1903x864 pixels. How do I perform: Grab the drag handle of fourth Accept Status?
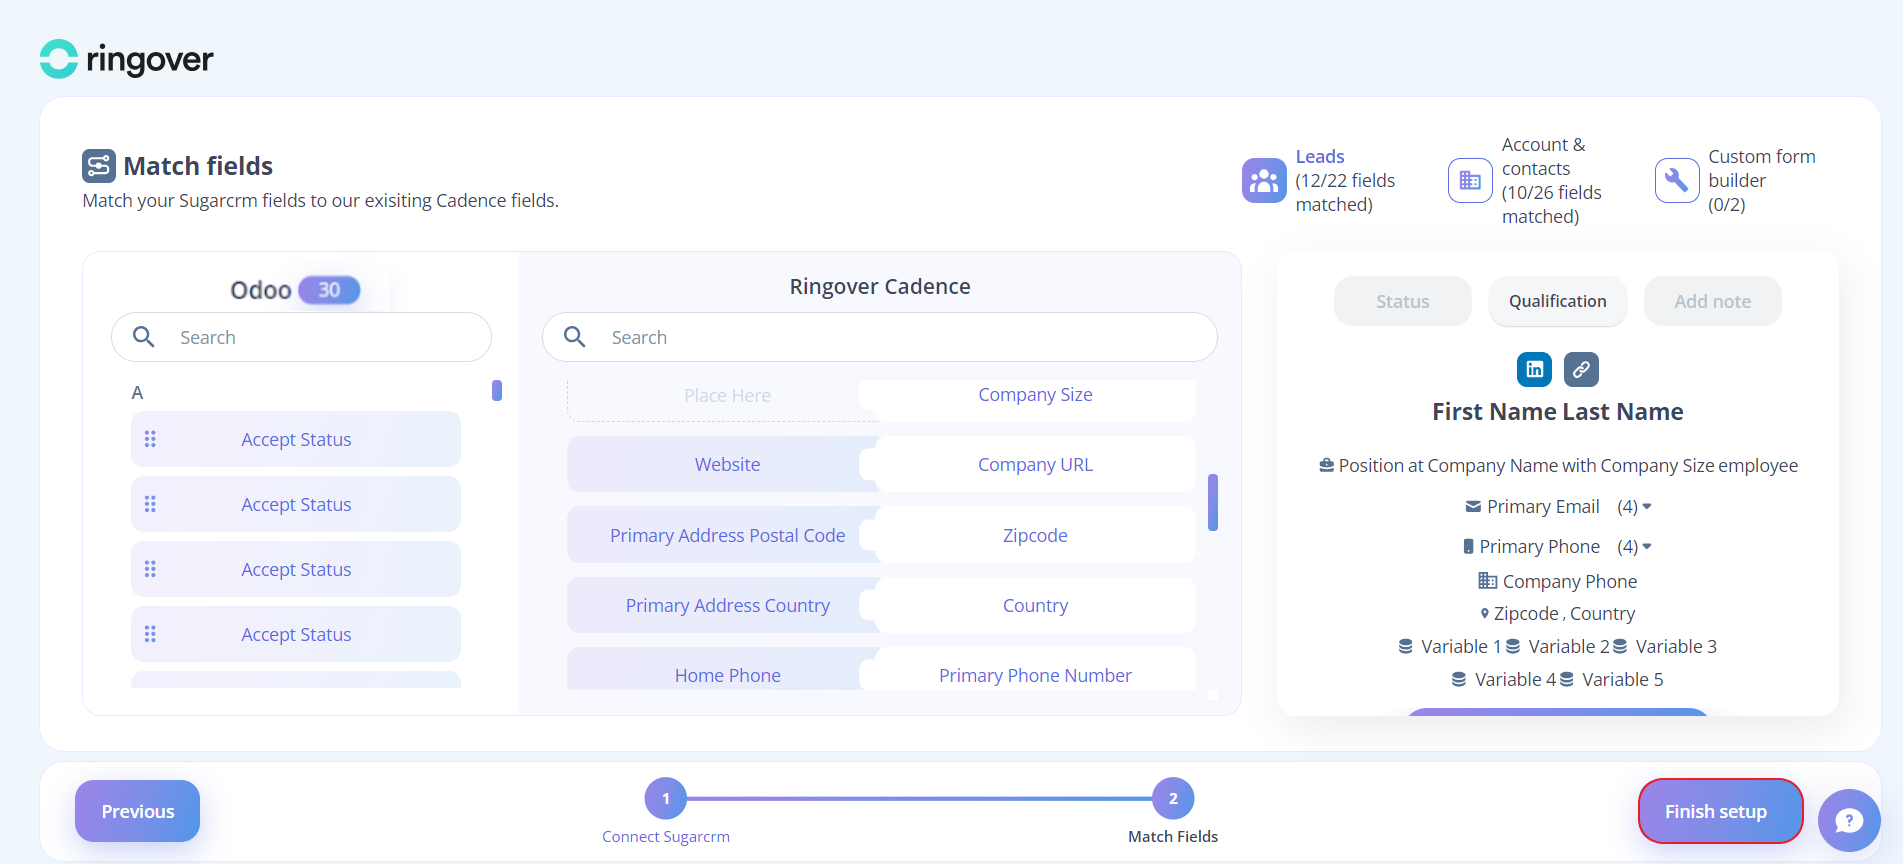click(150, 634)
